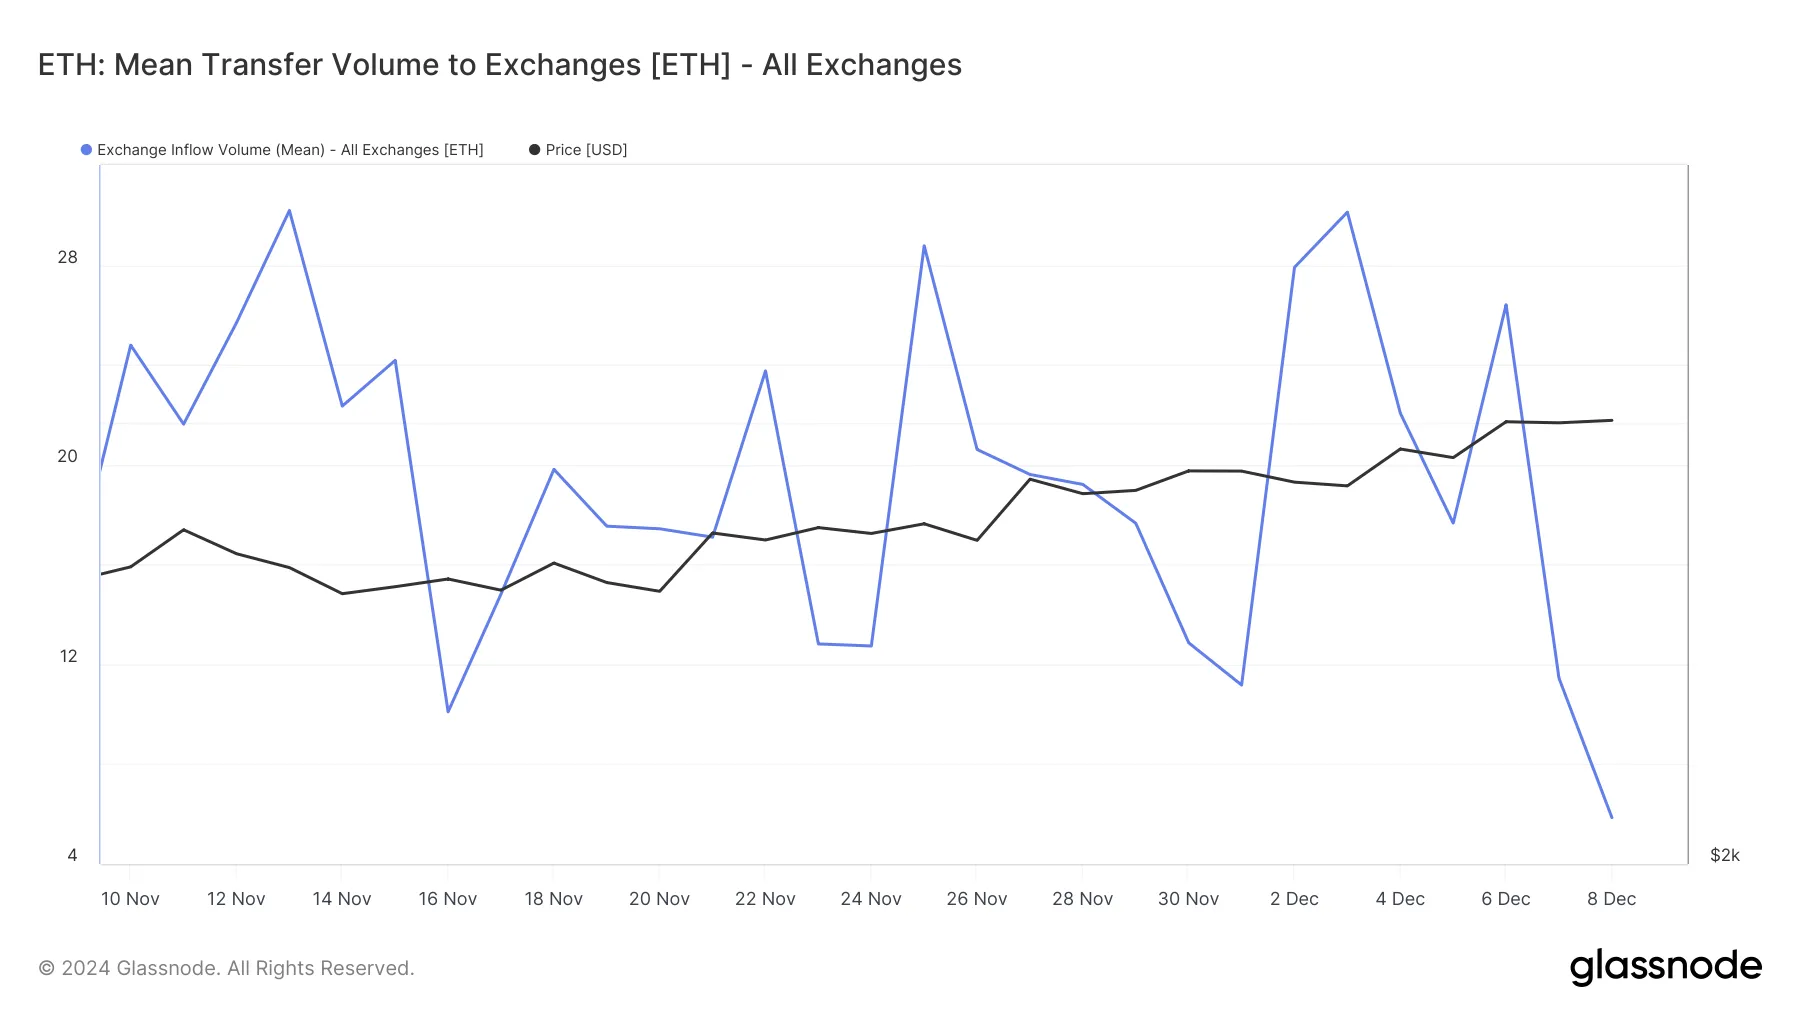Screen dimensions: 1800x1013
Task: Select the 6 Dec axis label
Action: point(1506,899)
